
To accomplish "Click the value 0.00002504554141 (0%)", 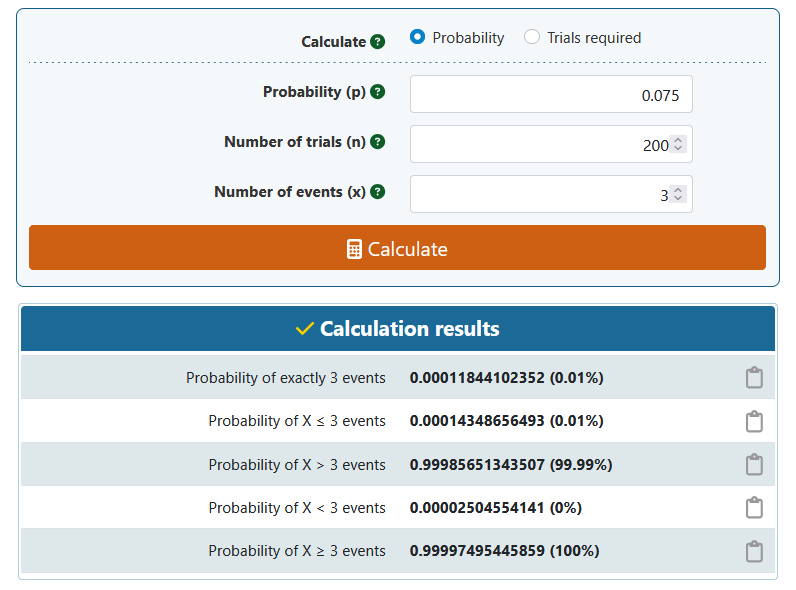I will coord(495,508).
